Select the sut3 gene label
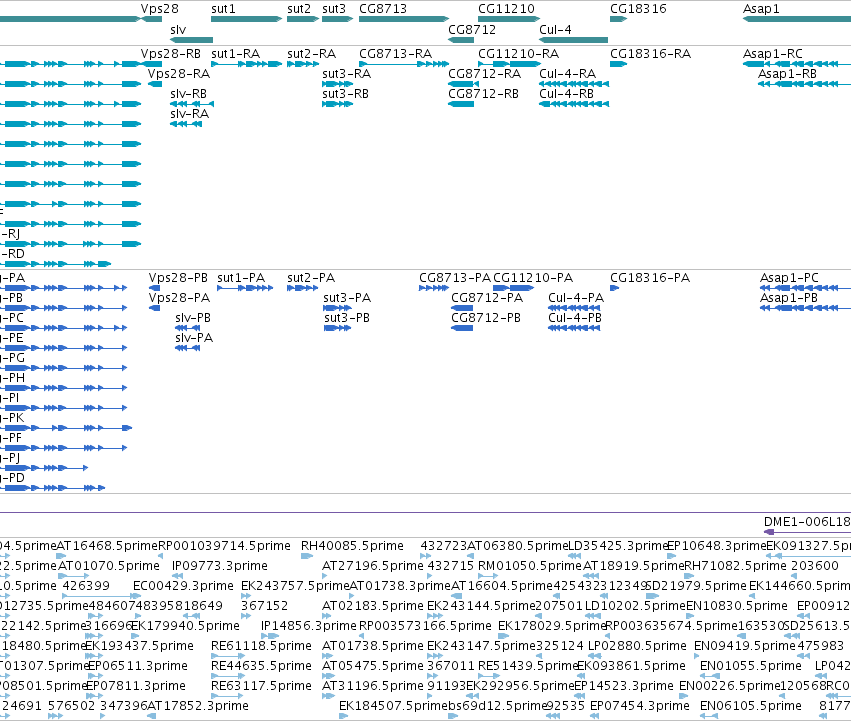This screenshot has width=851, height=721. (x=334, y=9)
